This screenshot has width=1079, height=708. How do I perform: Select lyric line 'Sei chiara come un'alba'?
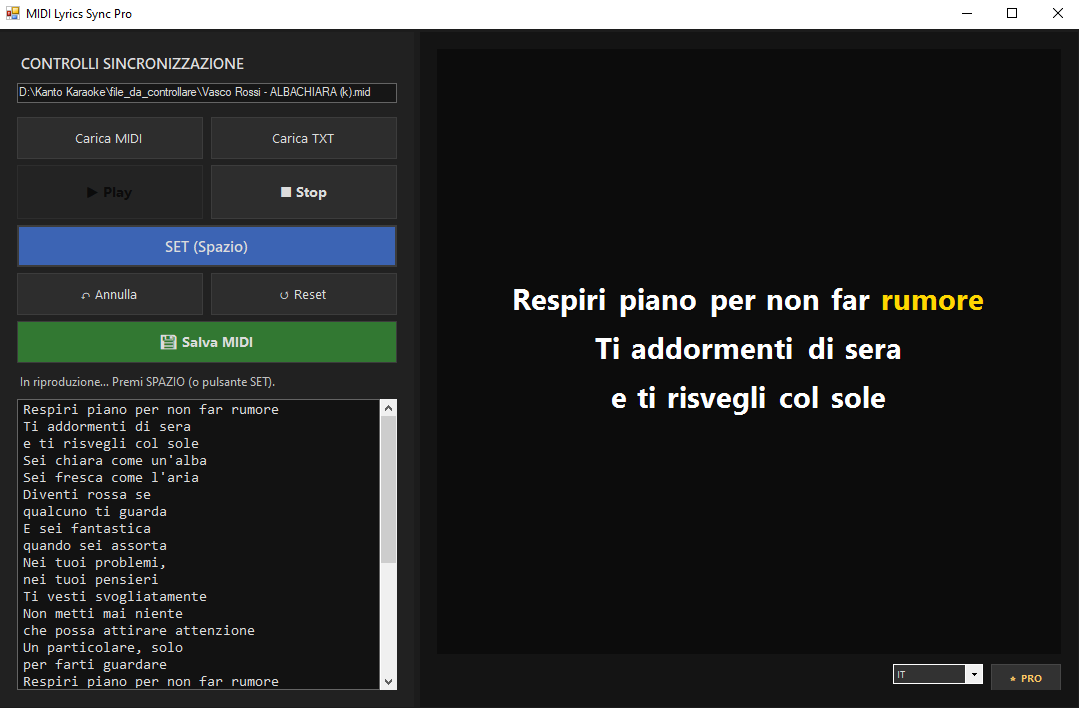click(115, 460)
